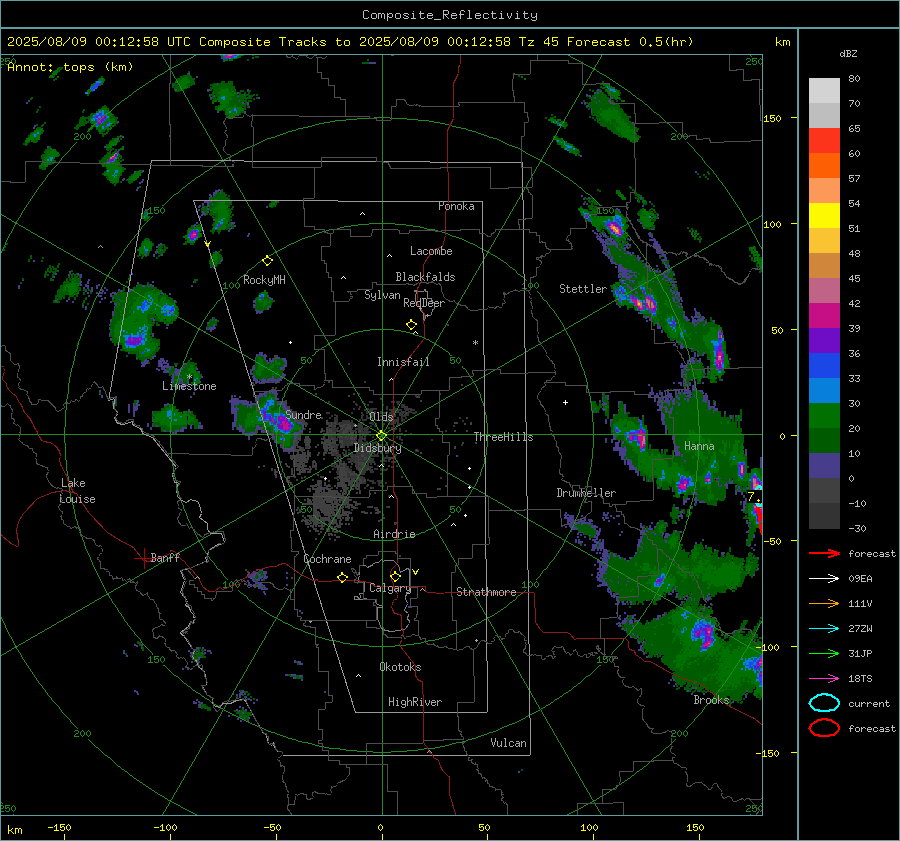Click the yellow diamond marker above Calgary
This screenshot has width=900, height=841.
coord(395,576)
